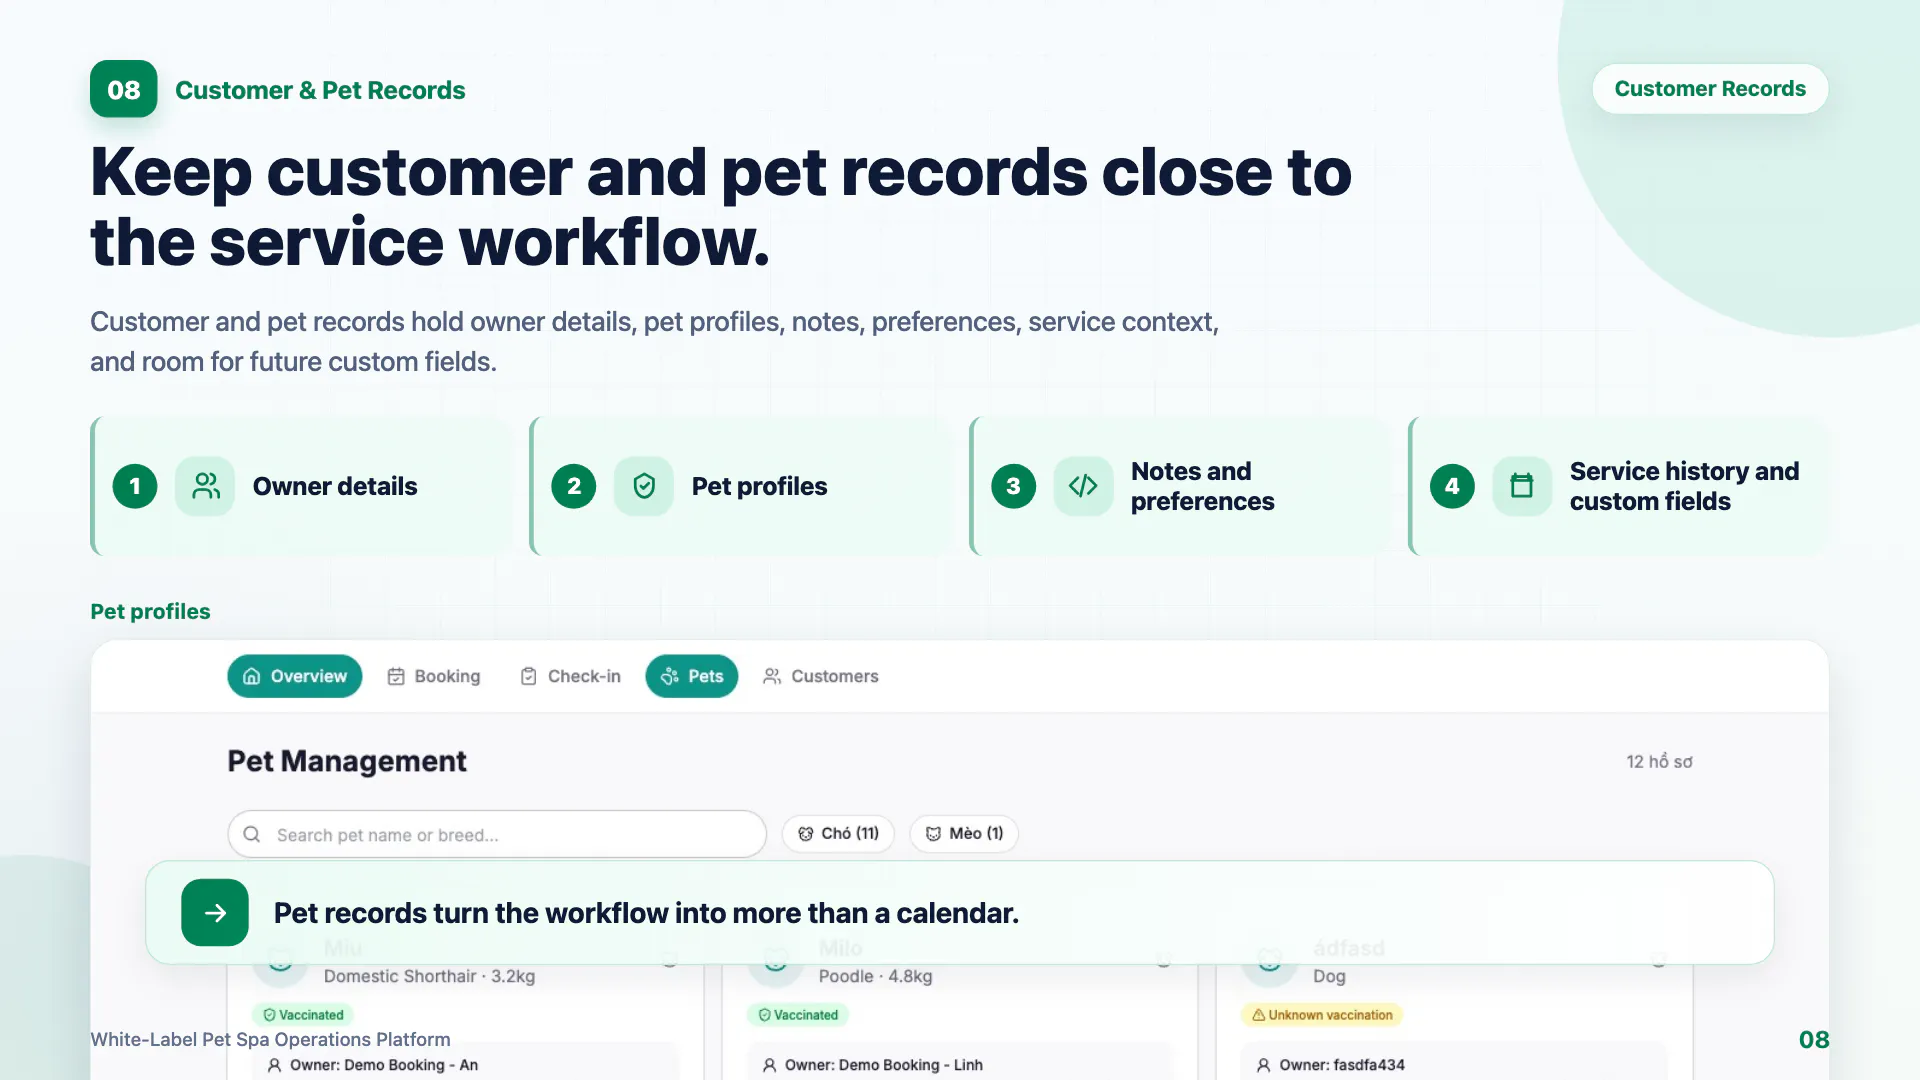Click the person icon beside Owner: fasdfa434
Viewport: 1920px width, 1080px height.
[1264, 1065]
